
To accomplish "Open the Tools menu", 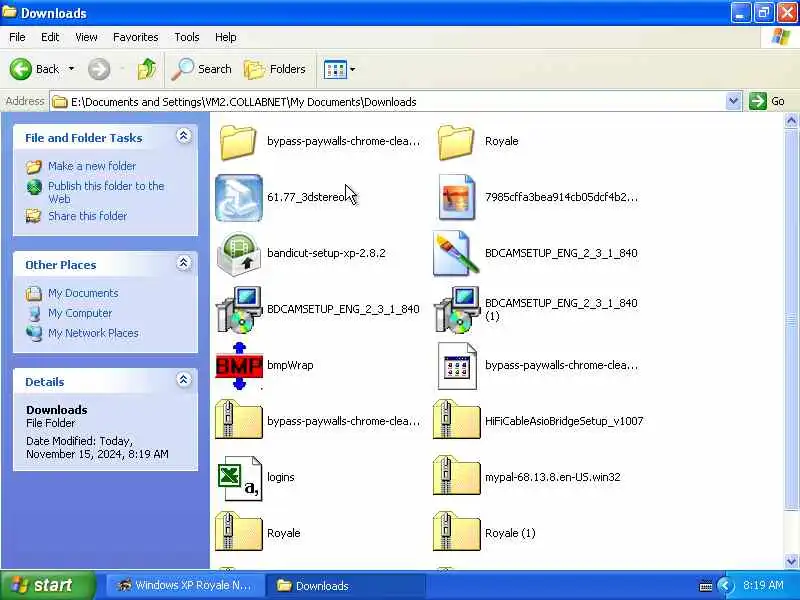I will tap(187, 37).
